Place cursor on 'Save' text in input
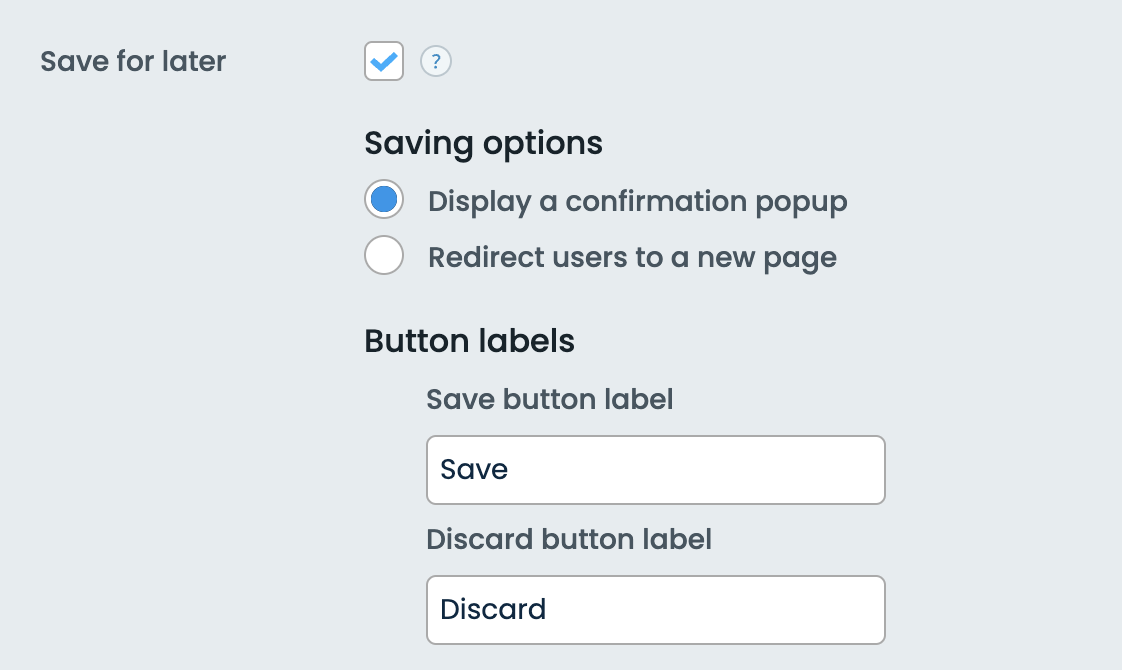The width and height of the screenshot is (1122, 670). pyautogui.click(x=474, y=470)
